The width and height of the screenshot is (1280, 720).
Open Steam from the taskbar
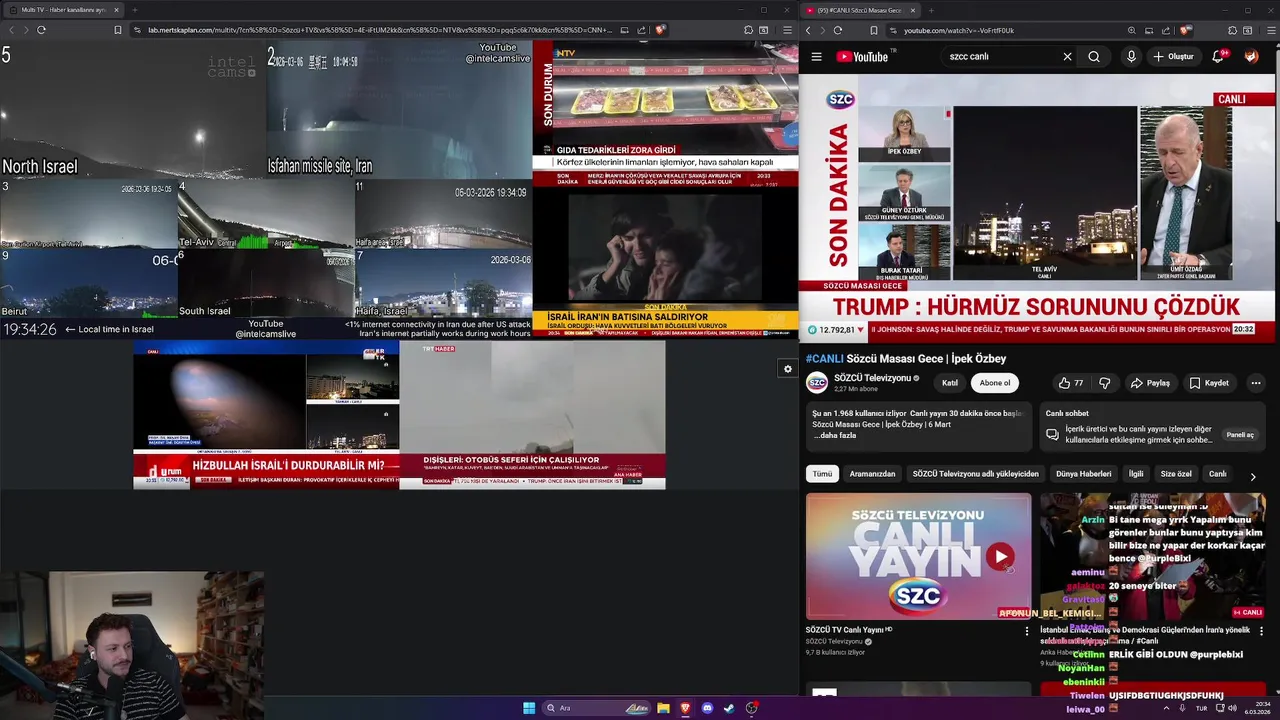tap(729, 708)
